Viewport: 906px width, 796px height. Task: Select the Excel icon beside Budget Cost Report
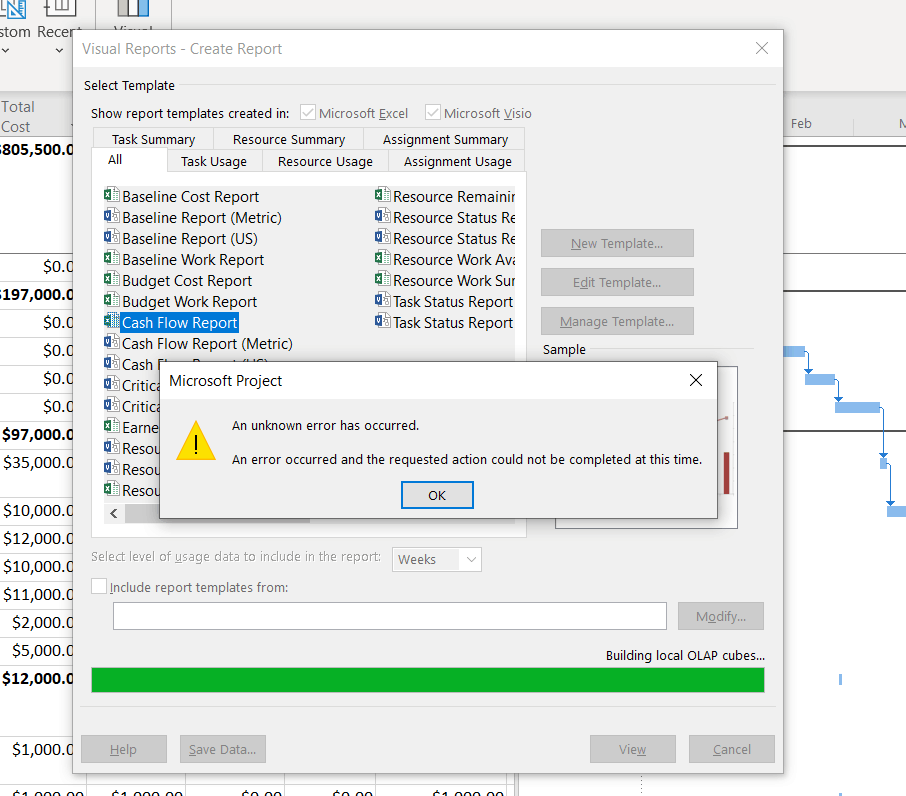click(112, 280)
